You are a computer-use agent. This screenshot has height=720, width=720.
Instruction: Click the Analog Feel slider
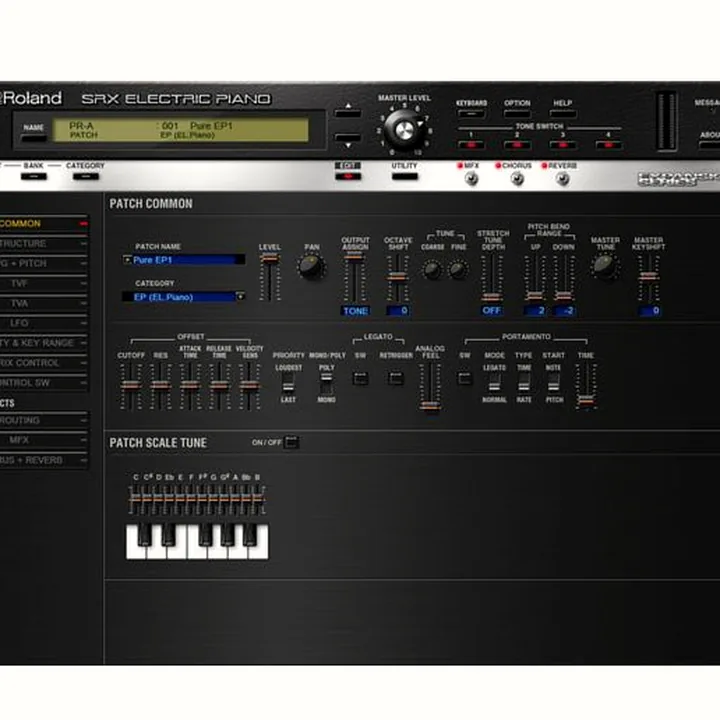pos(430,387)
